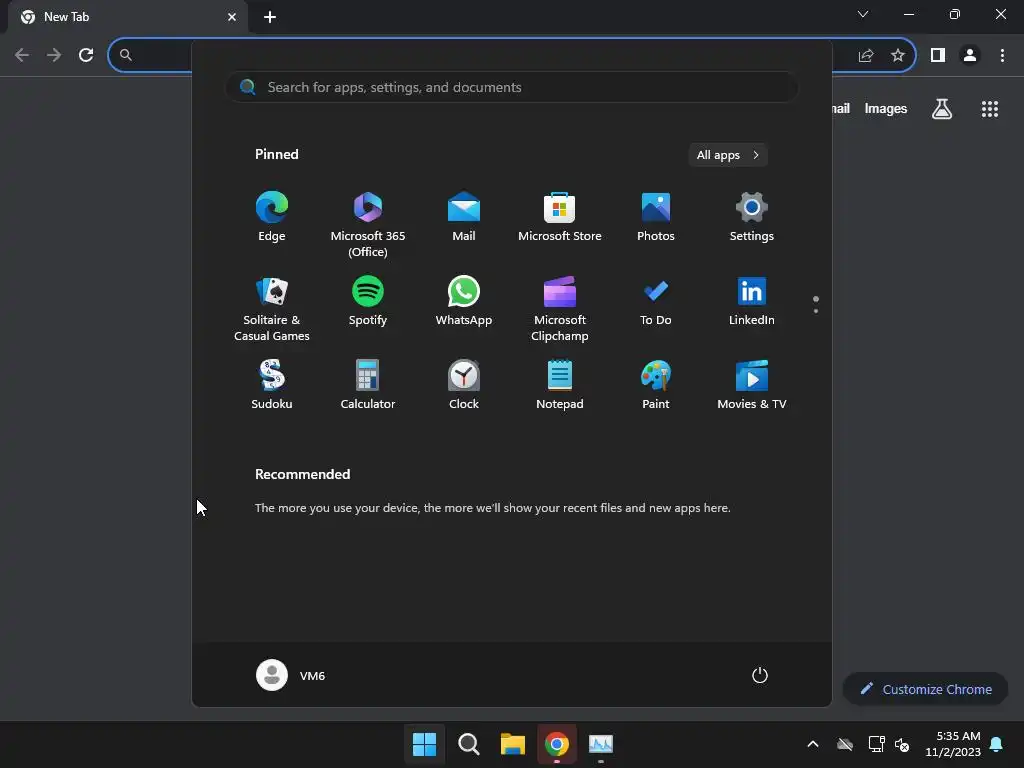Launch Solitaire & Casual Games
This screenshot has height=768, width=1024.
coord(272,309)
